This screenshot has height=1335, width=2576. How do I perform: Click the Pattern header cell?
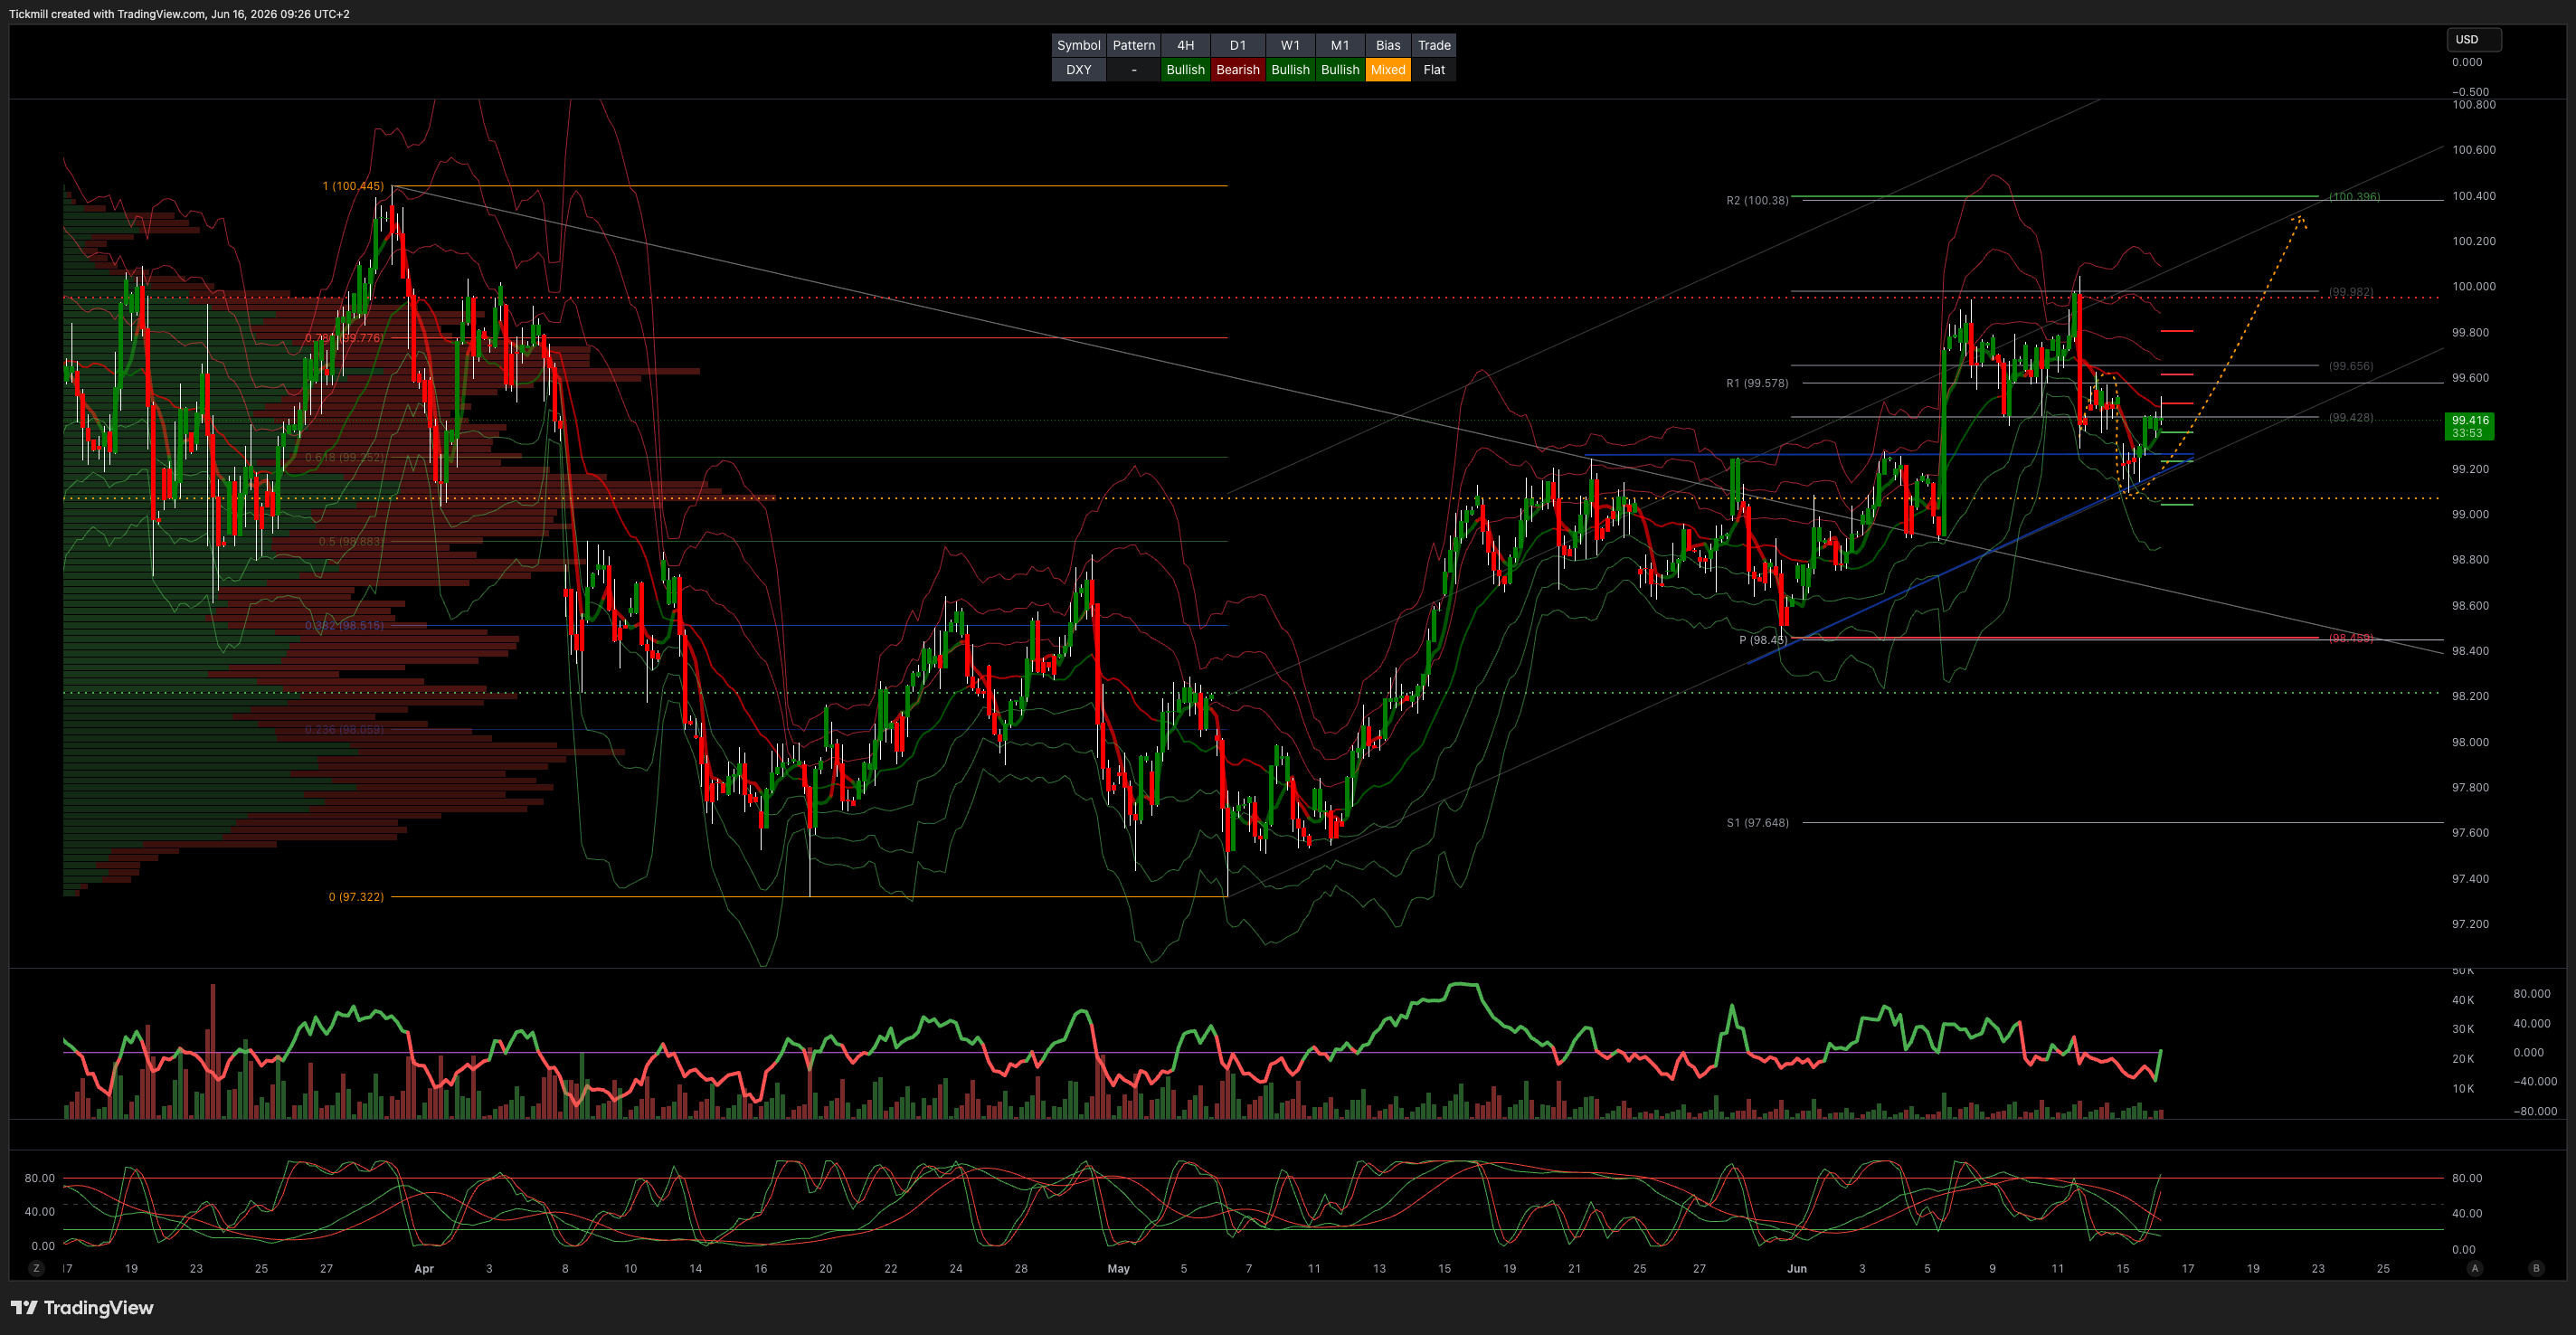pos(1133,45)
